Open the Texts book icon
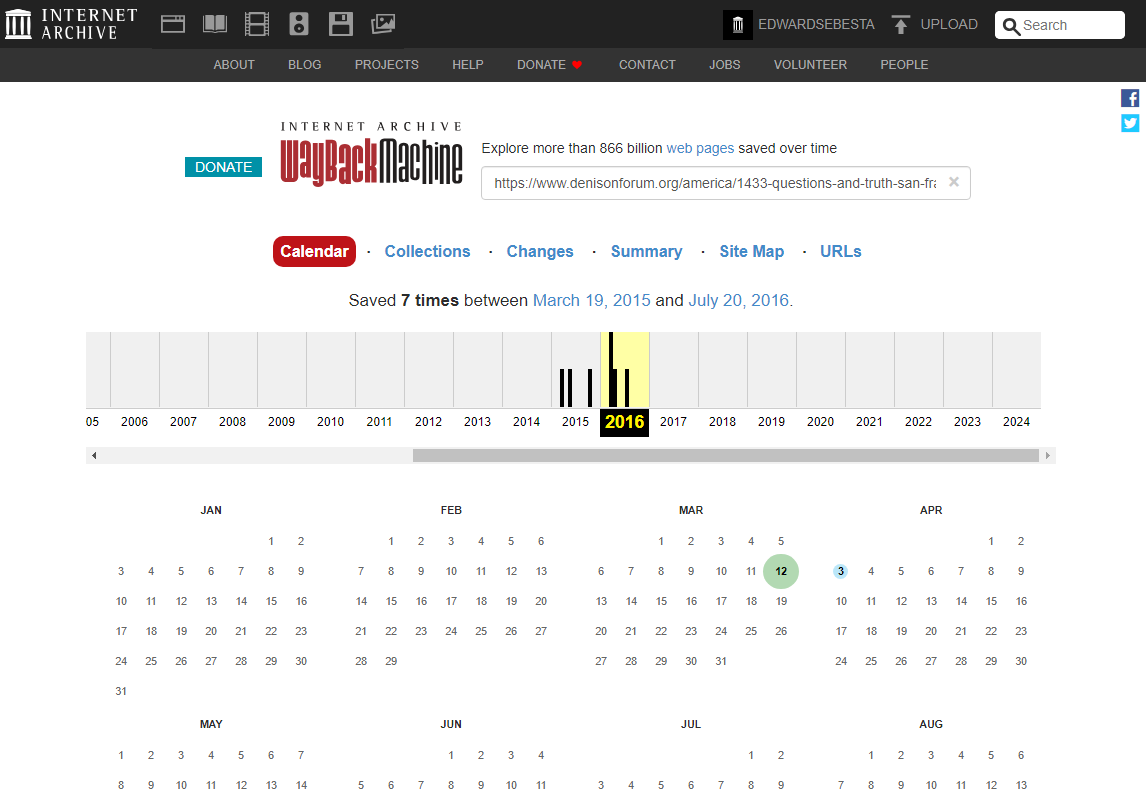This screenshot has width=1146, height=807. (215, 24)
